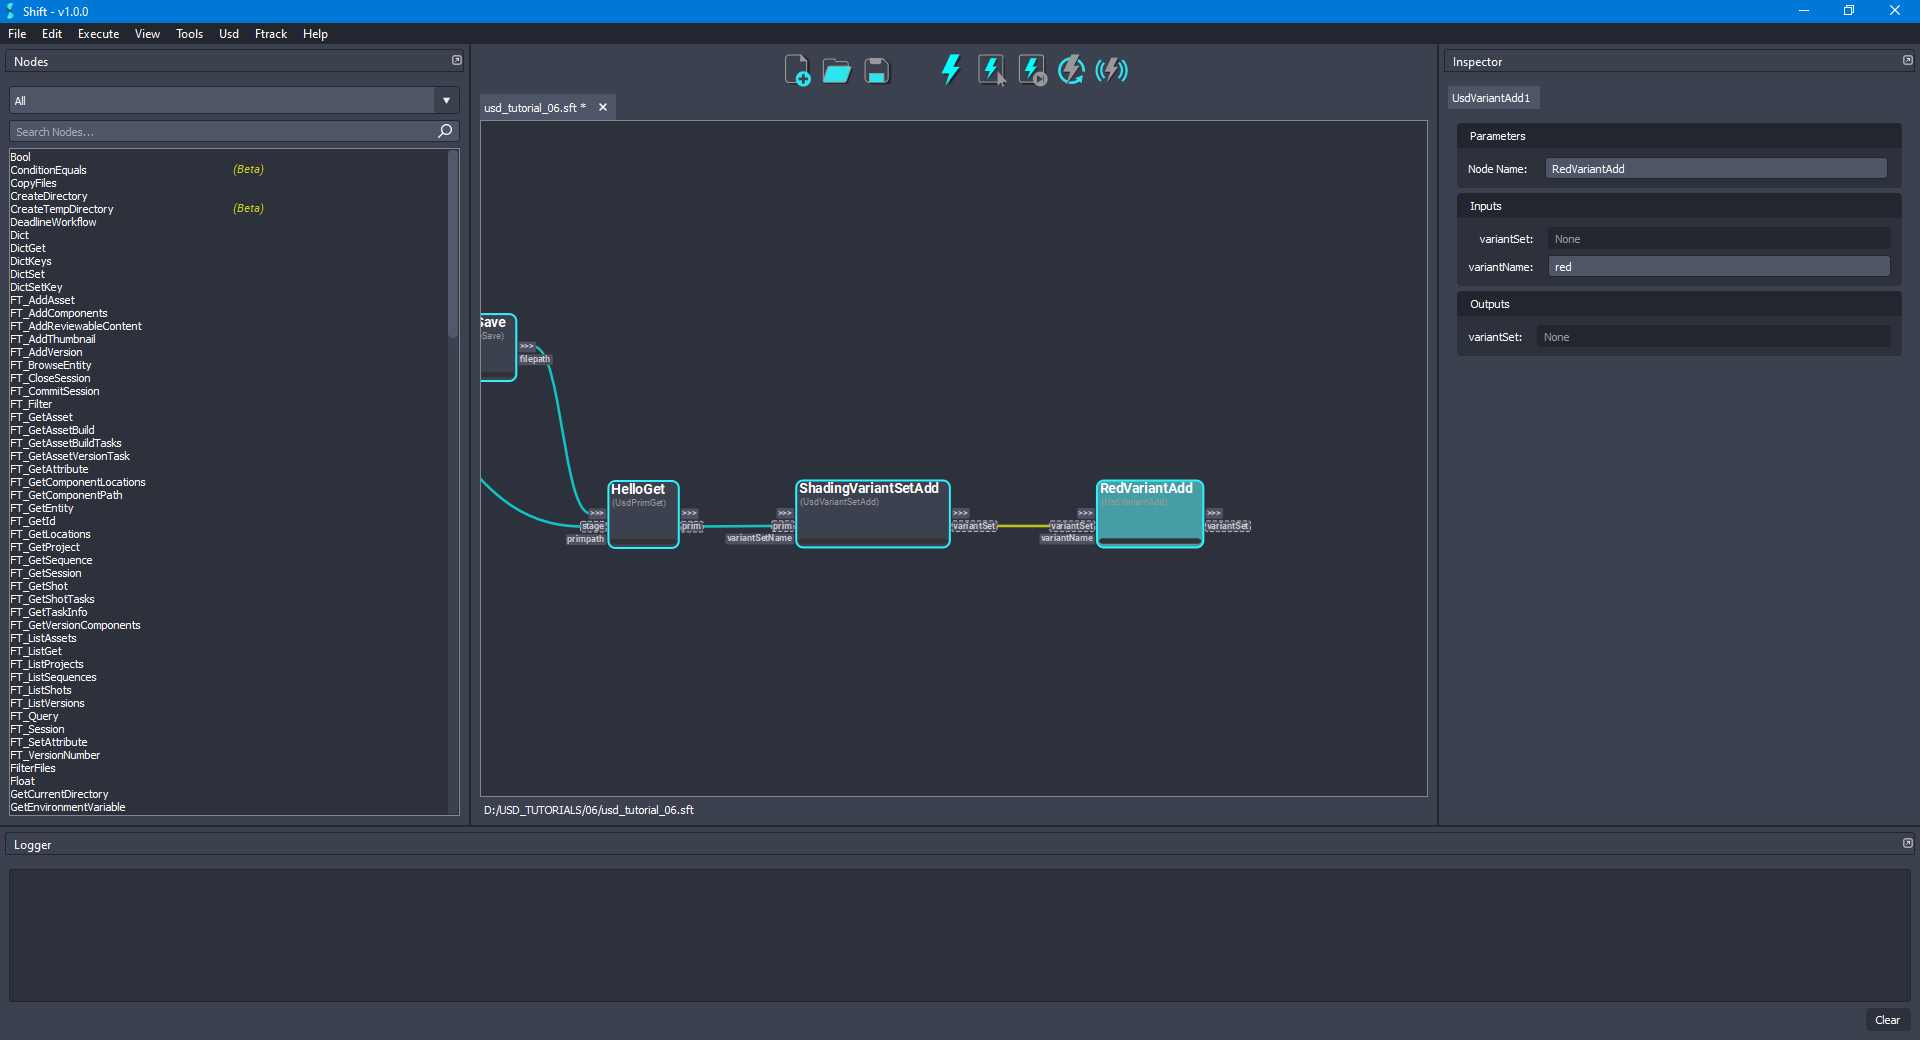Select the usd_tutorial_06.sft tab
Image resolution: width=1920 pixels, height=1040 pixels.
(x=534, y=107)
